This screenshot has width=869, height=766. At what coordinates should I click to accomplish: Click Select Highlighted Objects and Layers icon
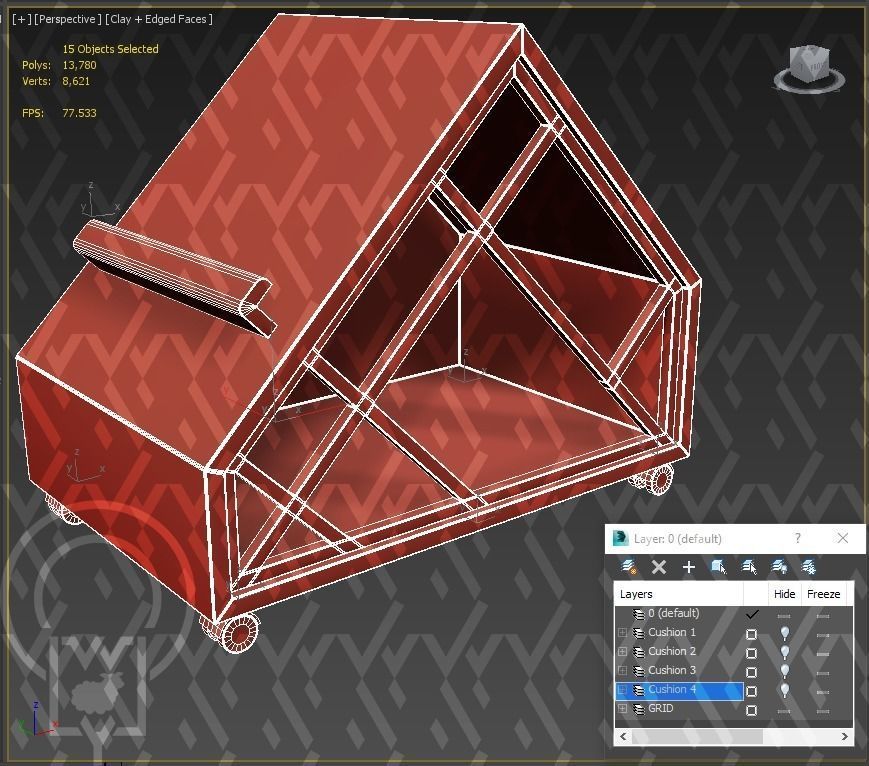click(719, 566)
